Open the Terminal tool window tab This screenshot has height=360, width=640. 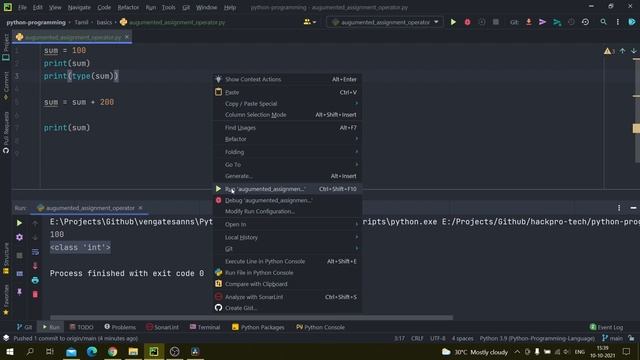(205, 327)
